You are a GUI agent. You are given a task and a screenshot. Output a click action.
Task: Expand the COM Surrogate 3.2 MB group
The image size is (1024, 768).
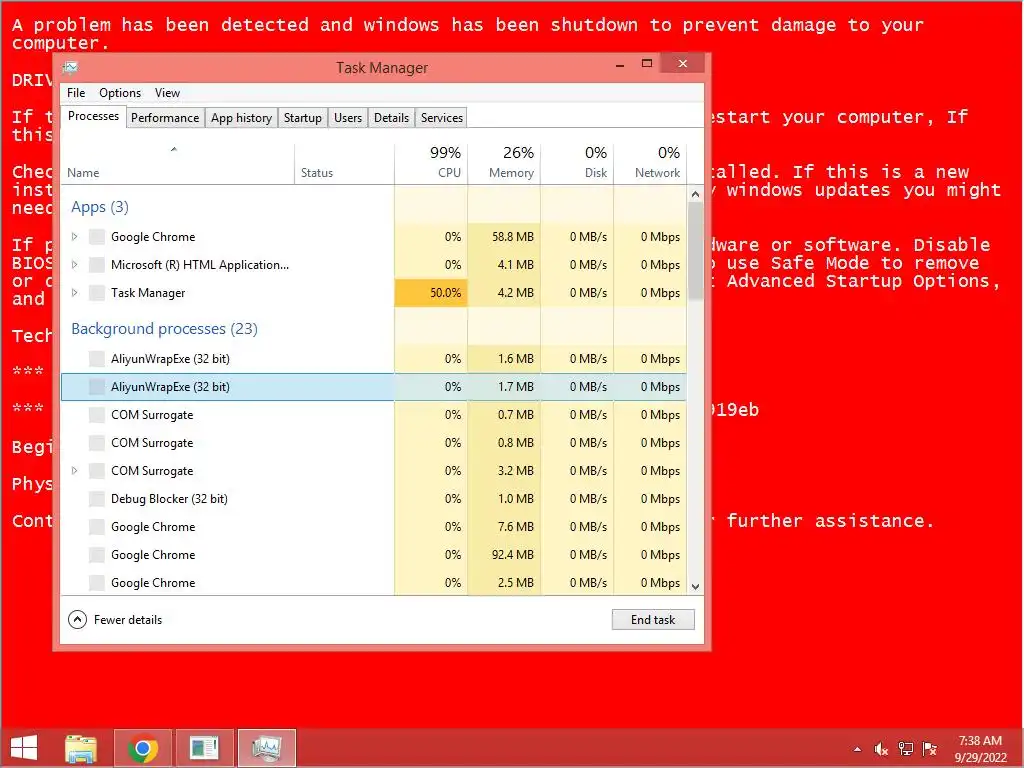[x=74, y=470]
